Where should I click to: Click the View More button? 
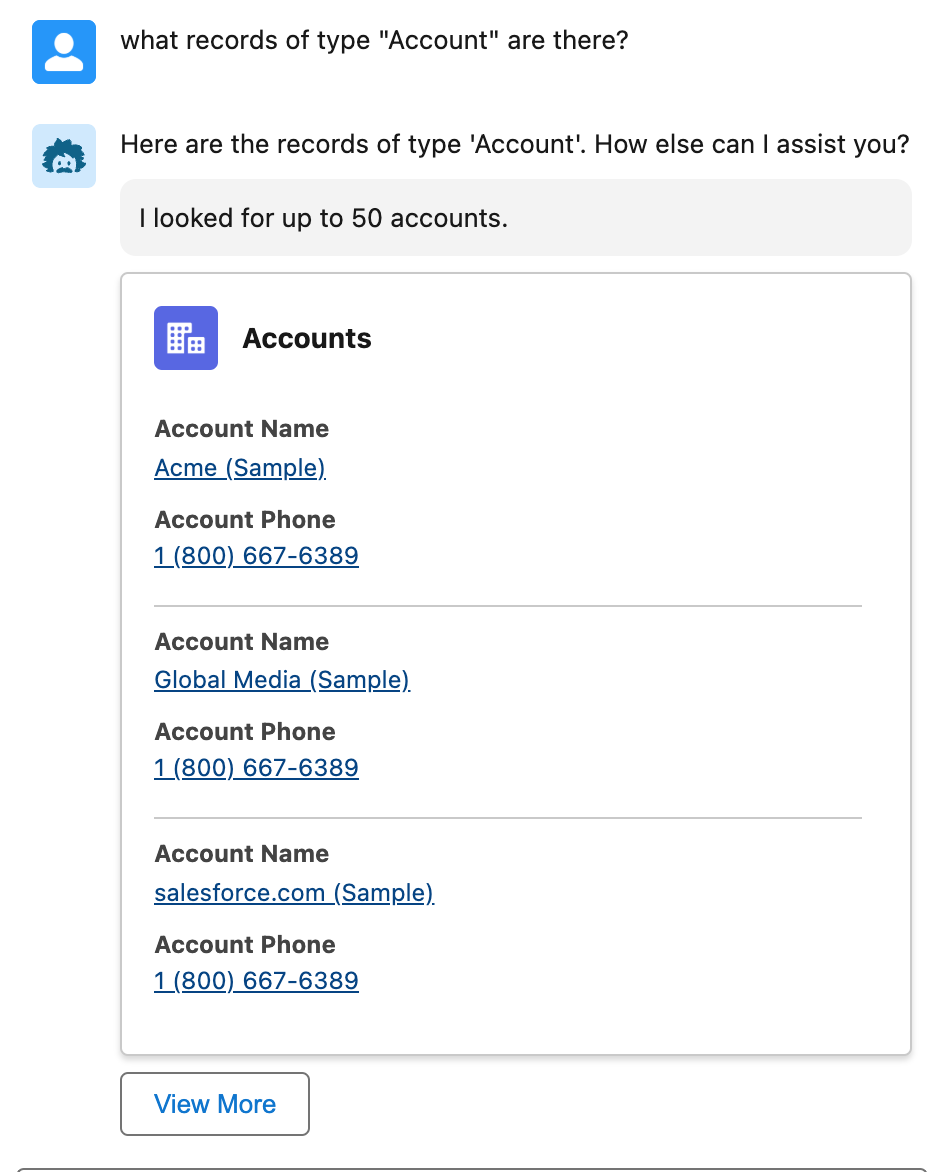(215, 1104)
